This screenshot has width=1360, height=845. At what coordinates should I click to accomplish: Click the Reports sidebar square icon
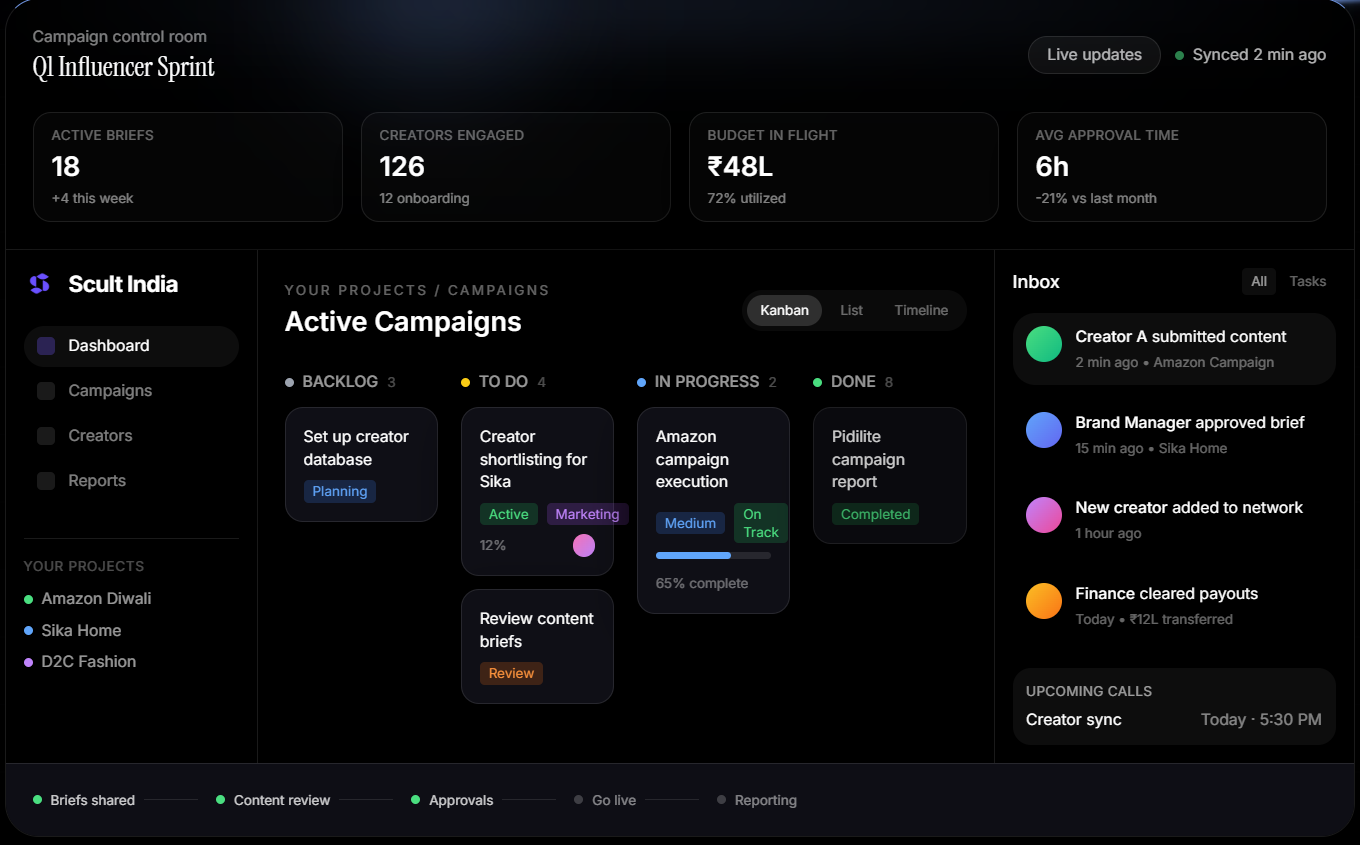tap(46, 481)
